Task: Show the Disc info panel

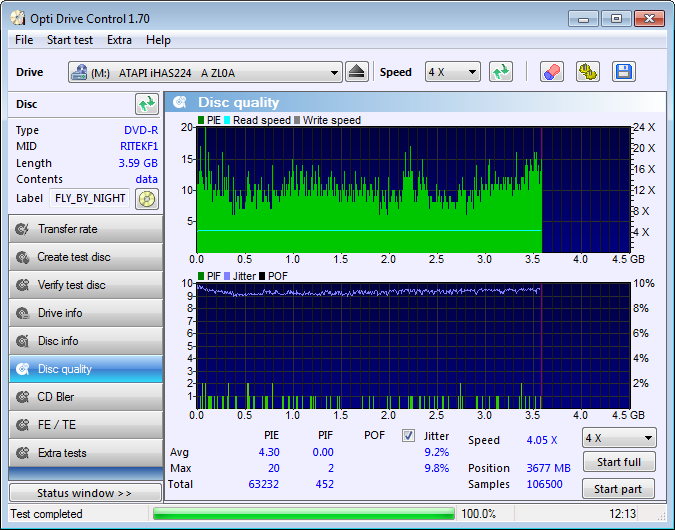Action: click(x=86, y=341)
